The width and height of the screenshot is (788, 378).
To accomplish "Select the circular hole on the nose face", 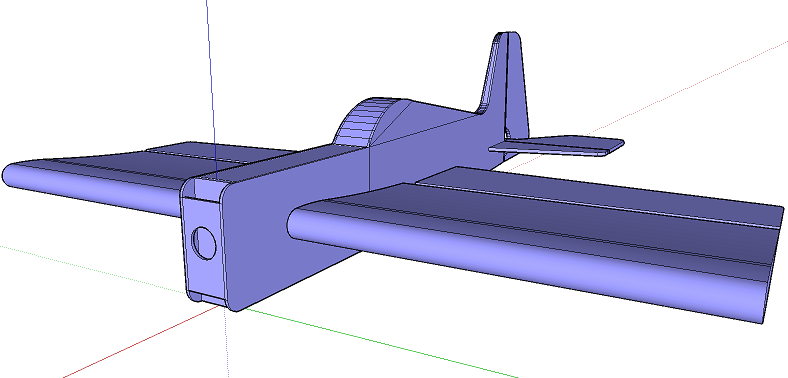I will click(204, 243).
